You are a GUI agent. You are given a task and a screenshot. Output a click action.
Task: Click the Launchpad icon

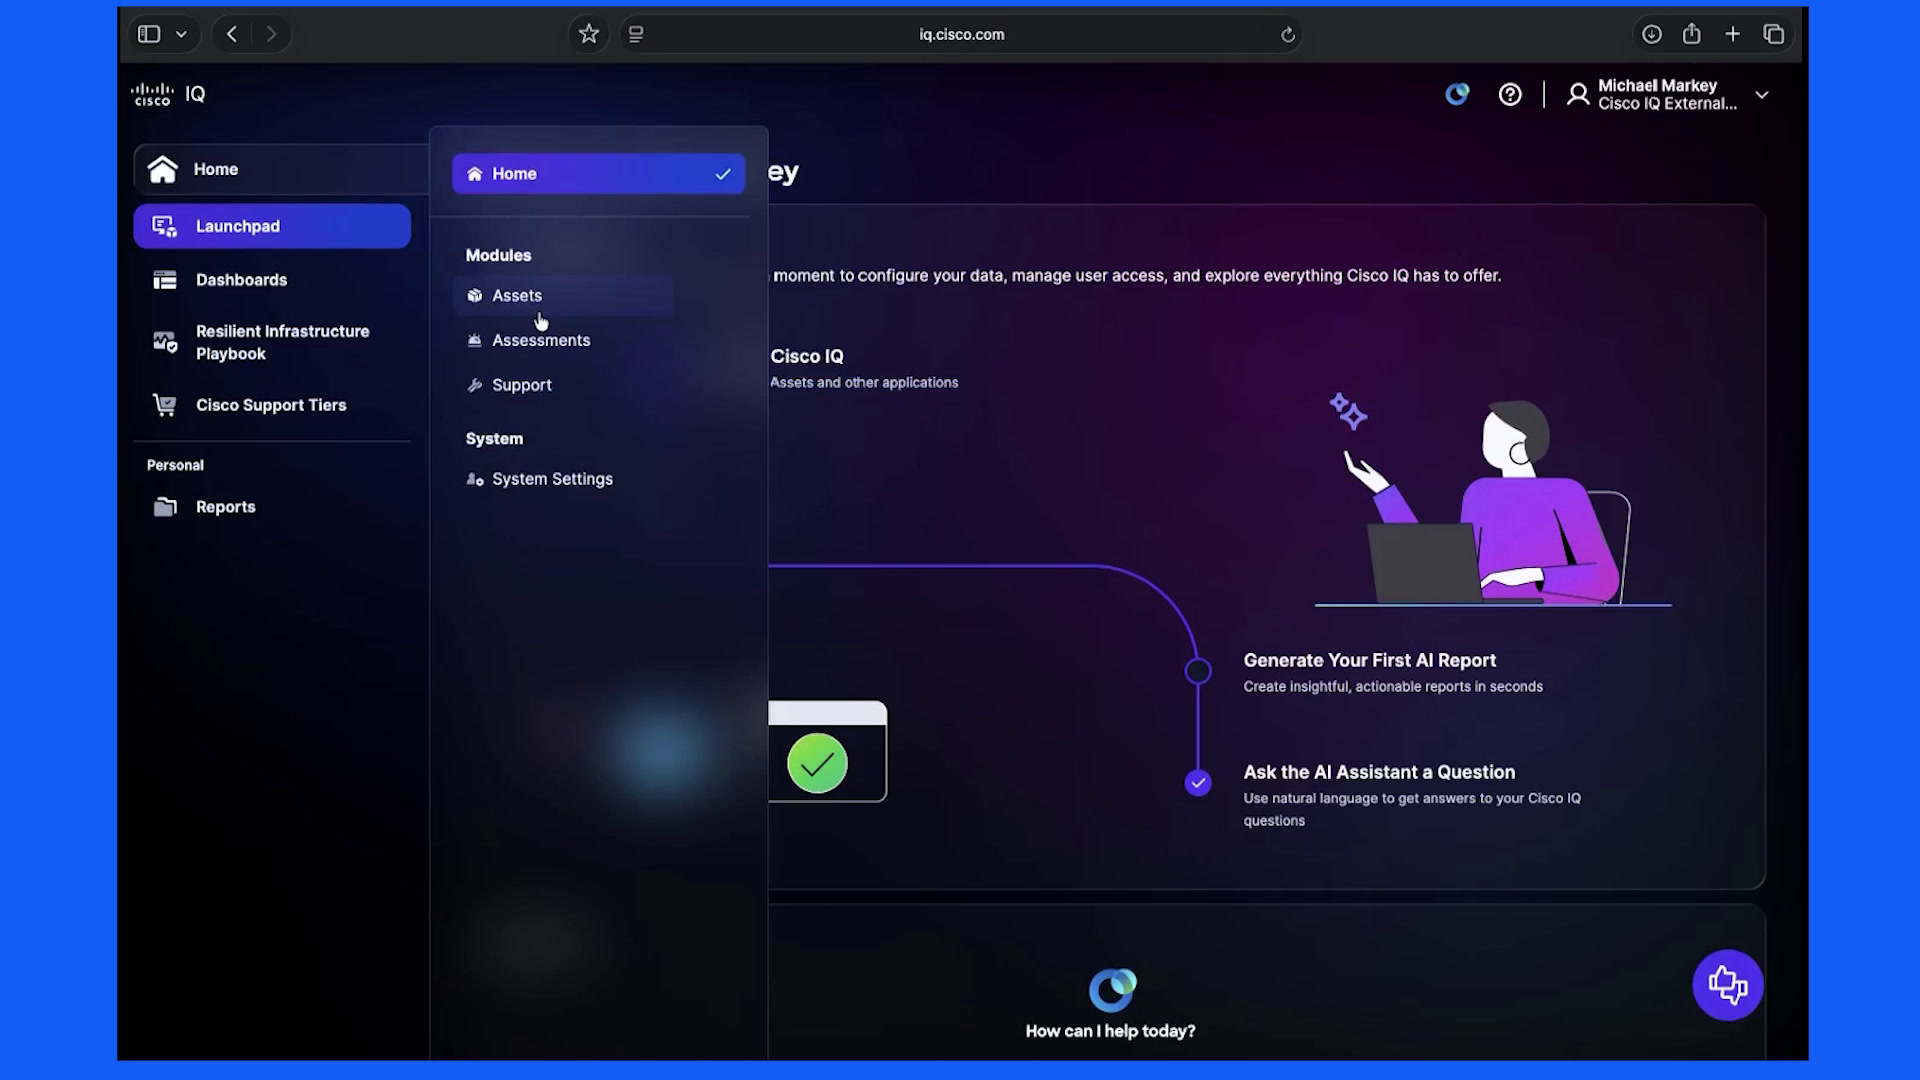165,226
